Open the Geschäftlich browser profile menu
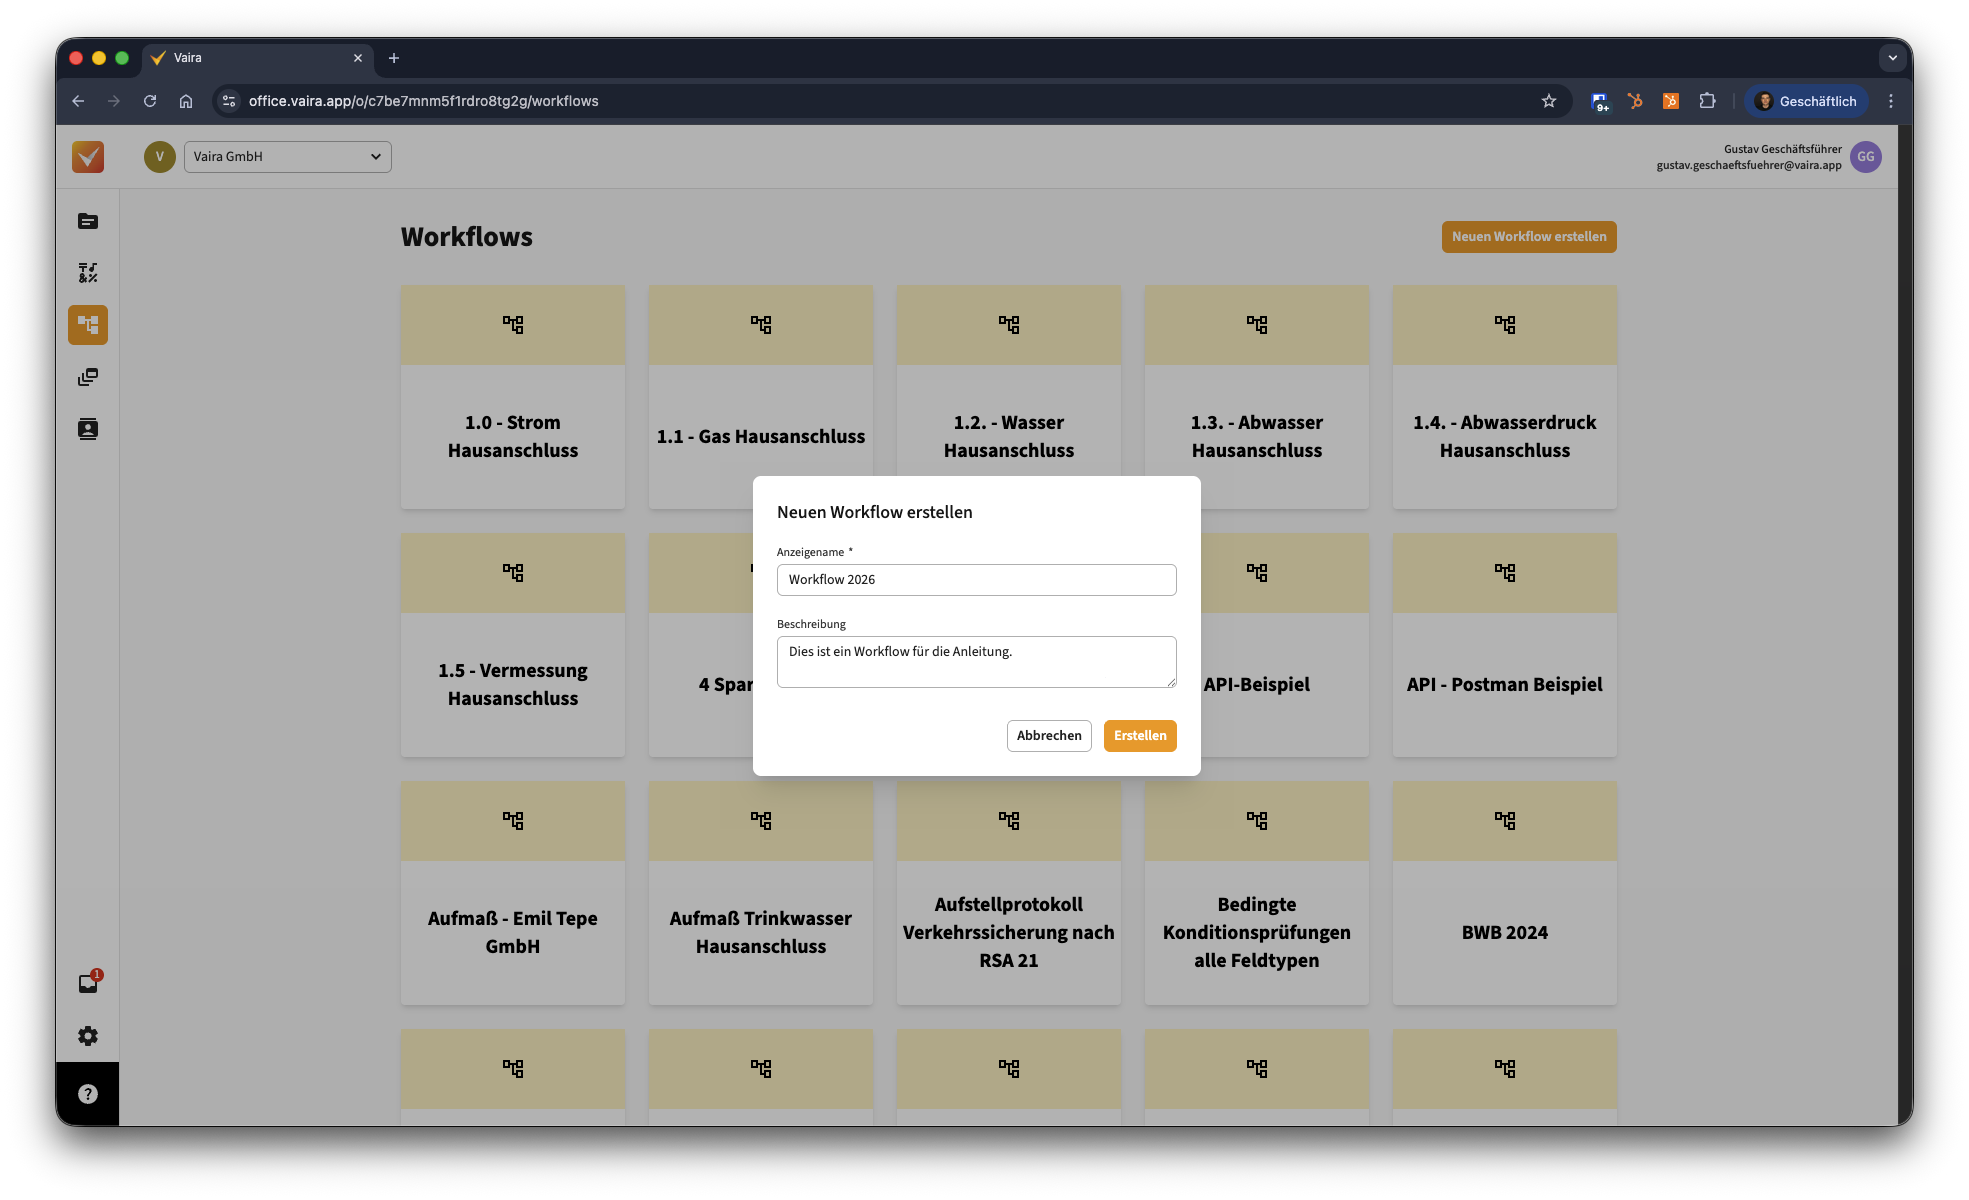The image size is (1969, 1200). pos(1806,101)
